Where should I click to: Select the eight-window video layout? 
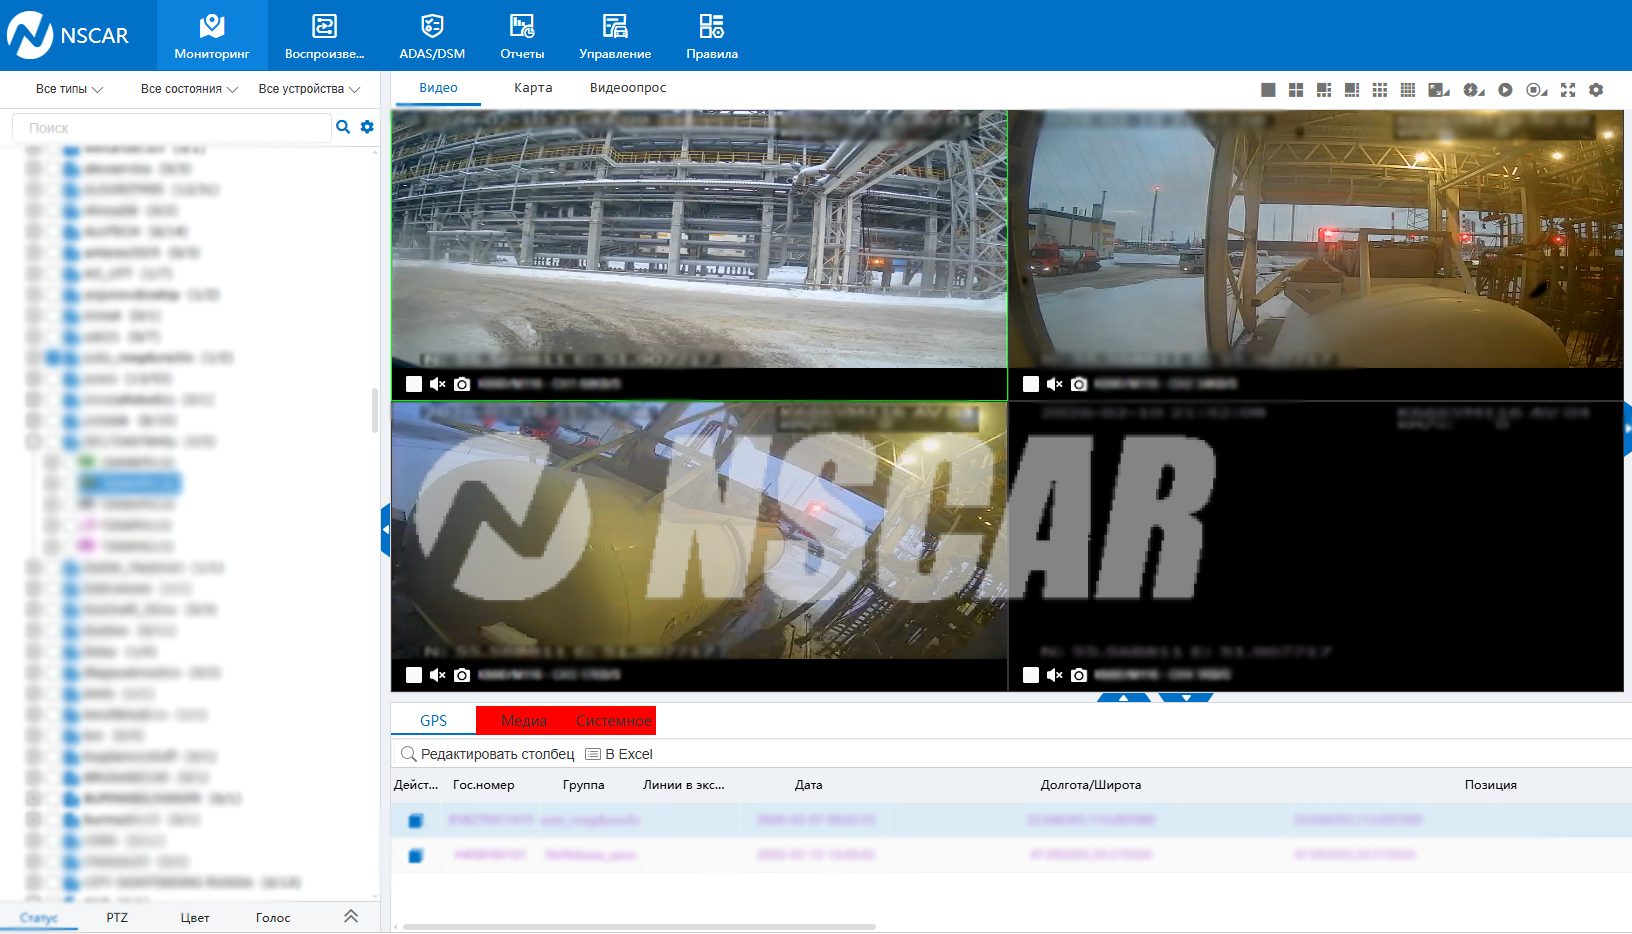1352,90
